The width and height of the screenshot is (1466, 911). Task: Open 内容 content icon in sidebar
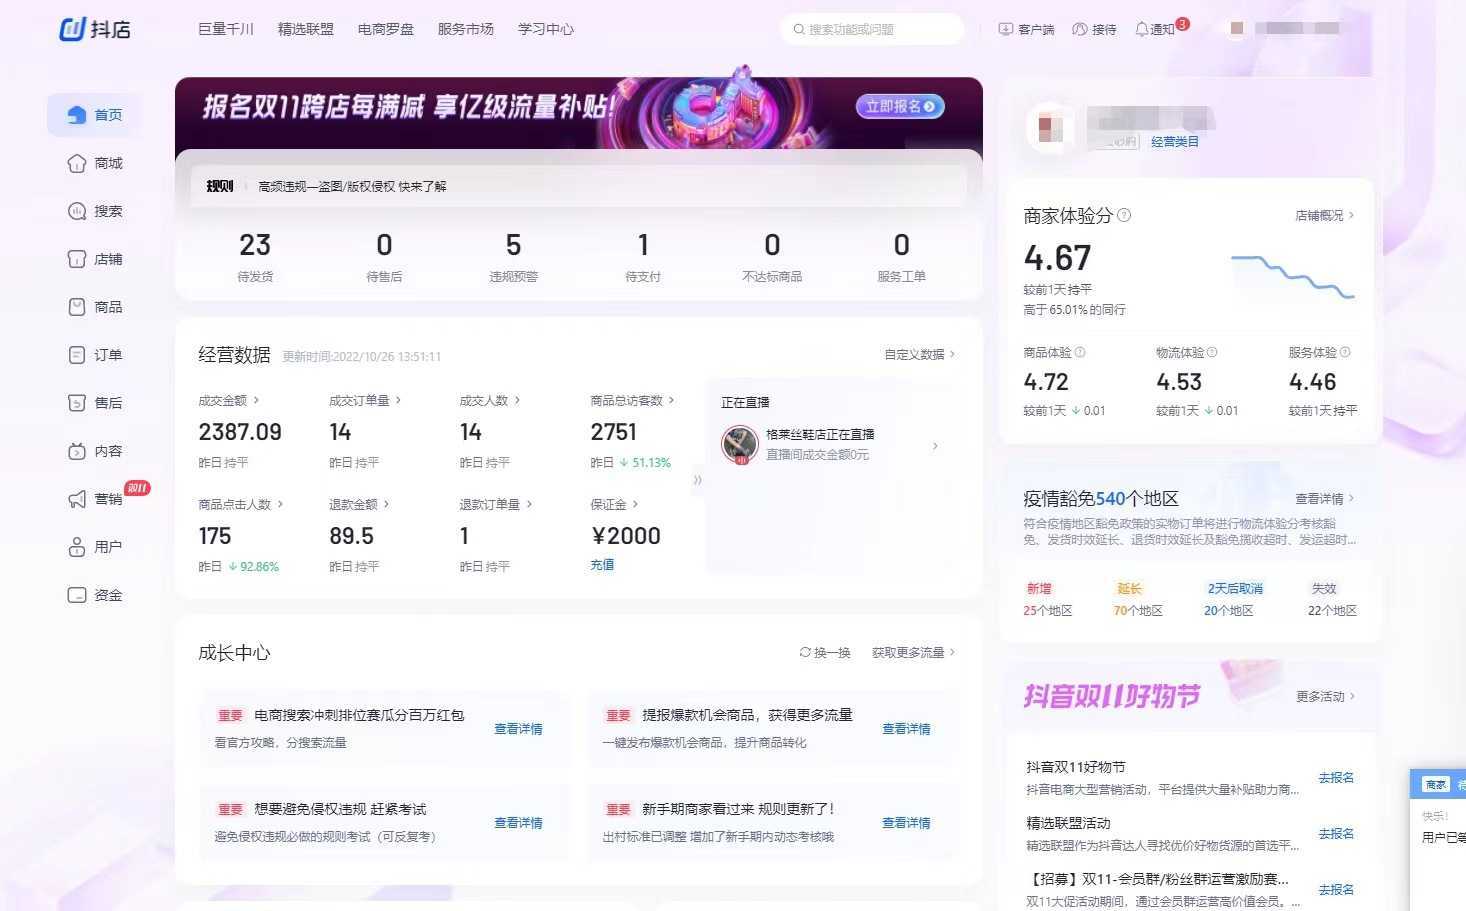point(77,451)
